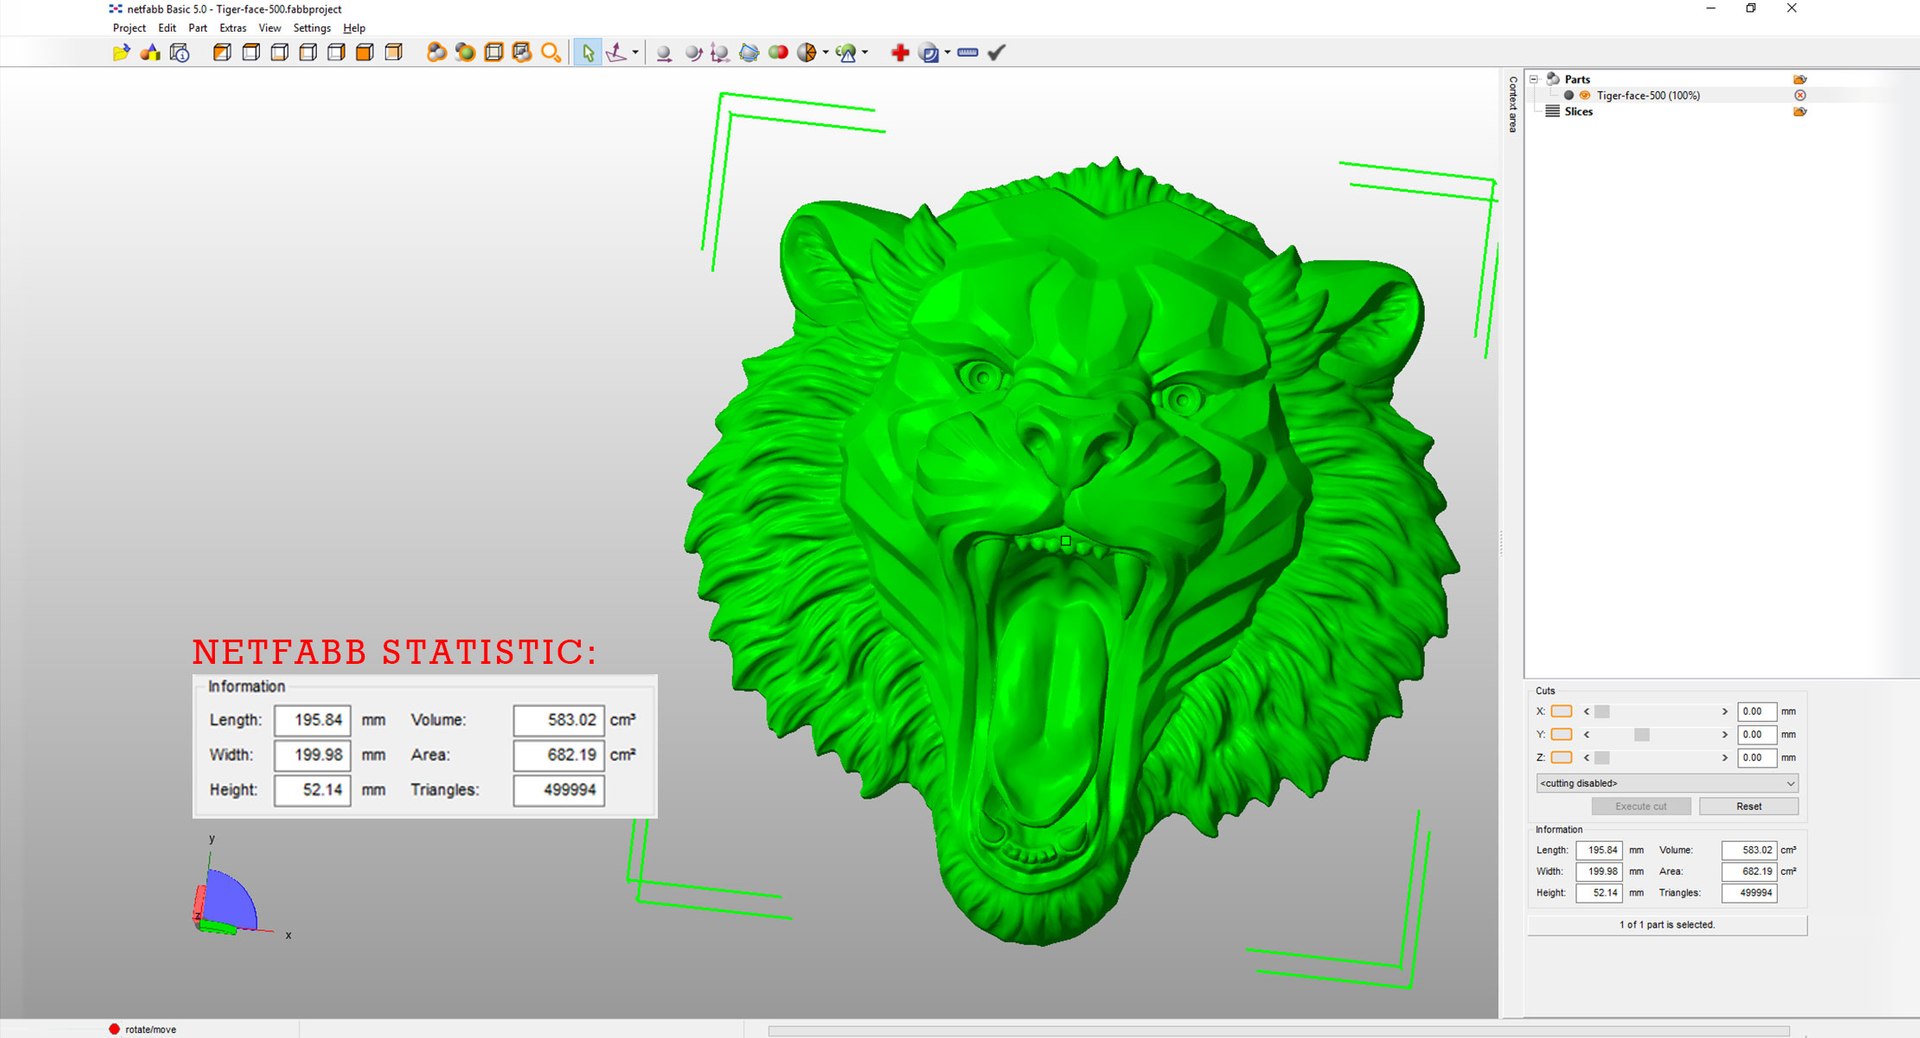Click the green sphere zoom to selection icon
1920x1038 pixels.
click(x=465, y=53)
